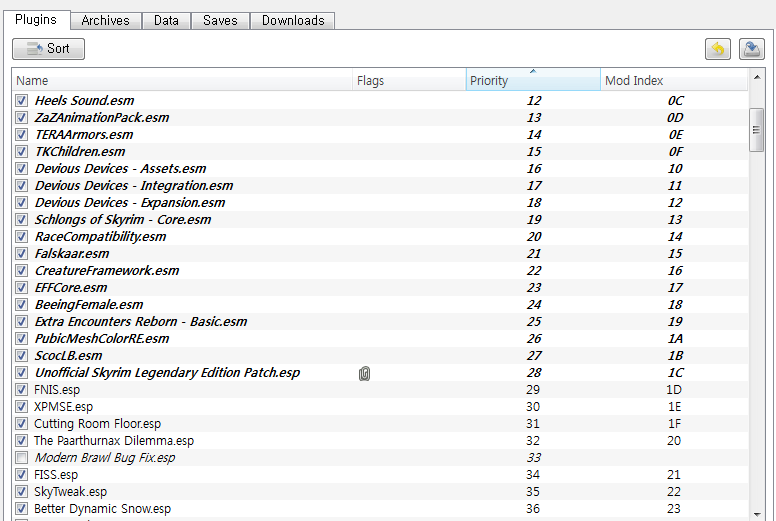776x521 pixels.
Task: Disable BeeingFemale.esm checkbox
Action: pos(21,305)
